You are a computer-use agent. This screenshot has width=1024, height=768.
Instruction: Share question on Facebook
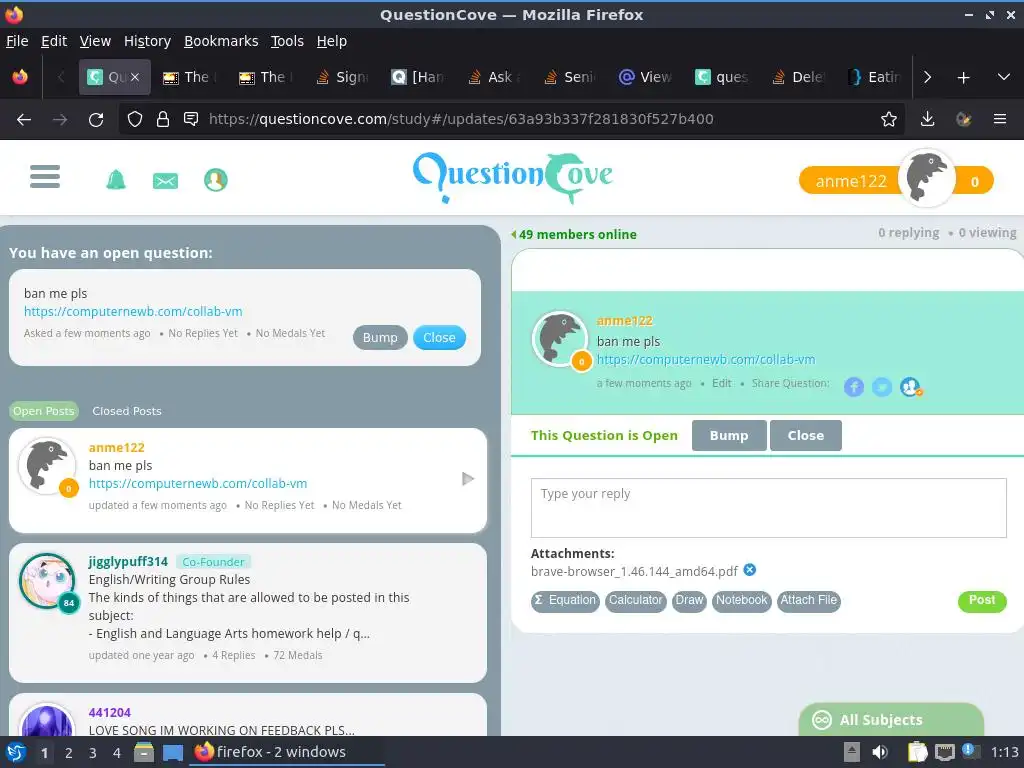pyautogui.click(x=854, y=387)
